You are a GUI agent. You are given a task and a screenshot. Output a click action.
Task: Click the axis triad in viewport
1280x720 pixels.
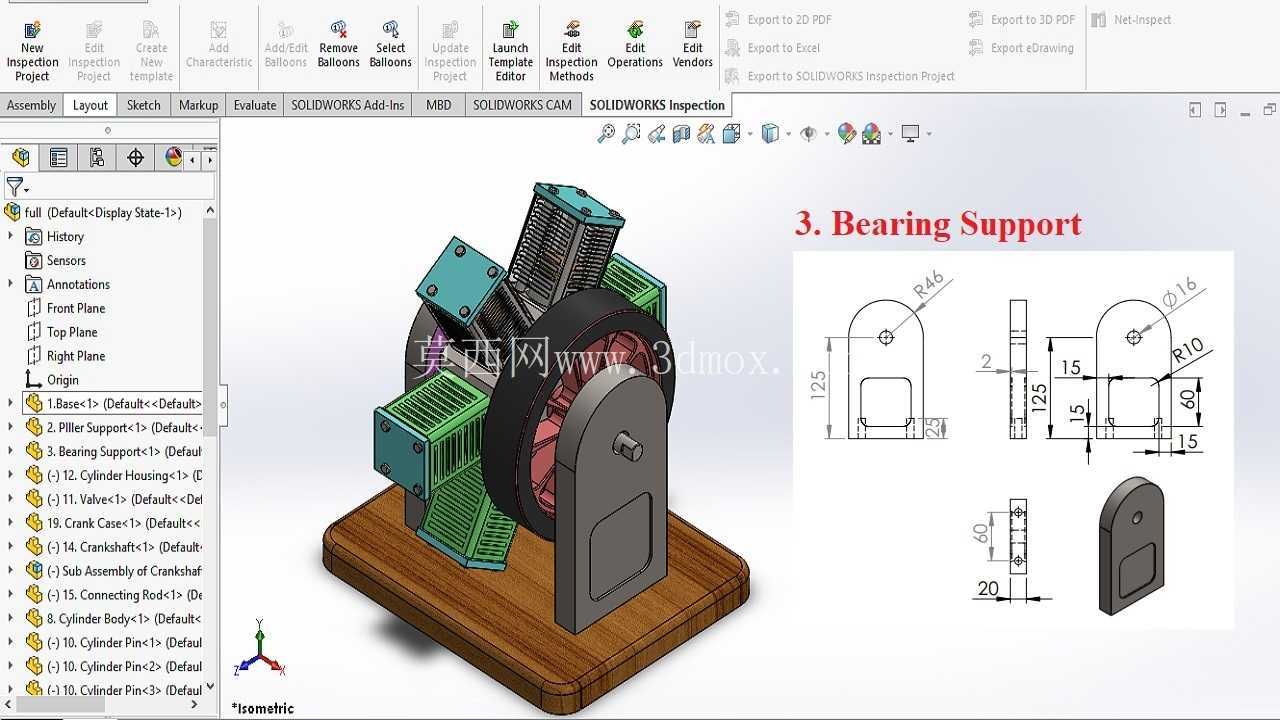259,652
